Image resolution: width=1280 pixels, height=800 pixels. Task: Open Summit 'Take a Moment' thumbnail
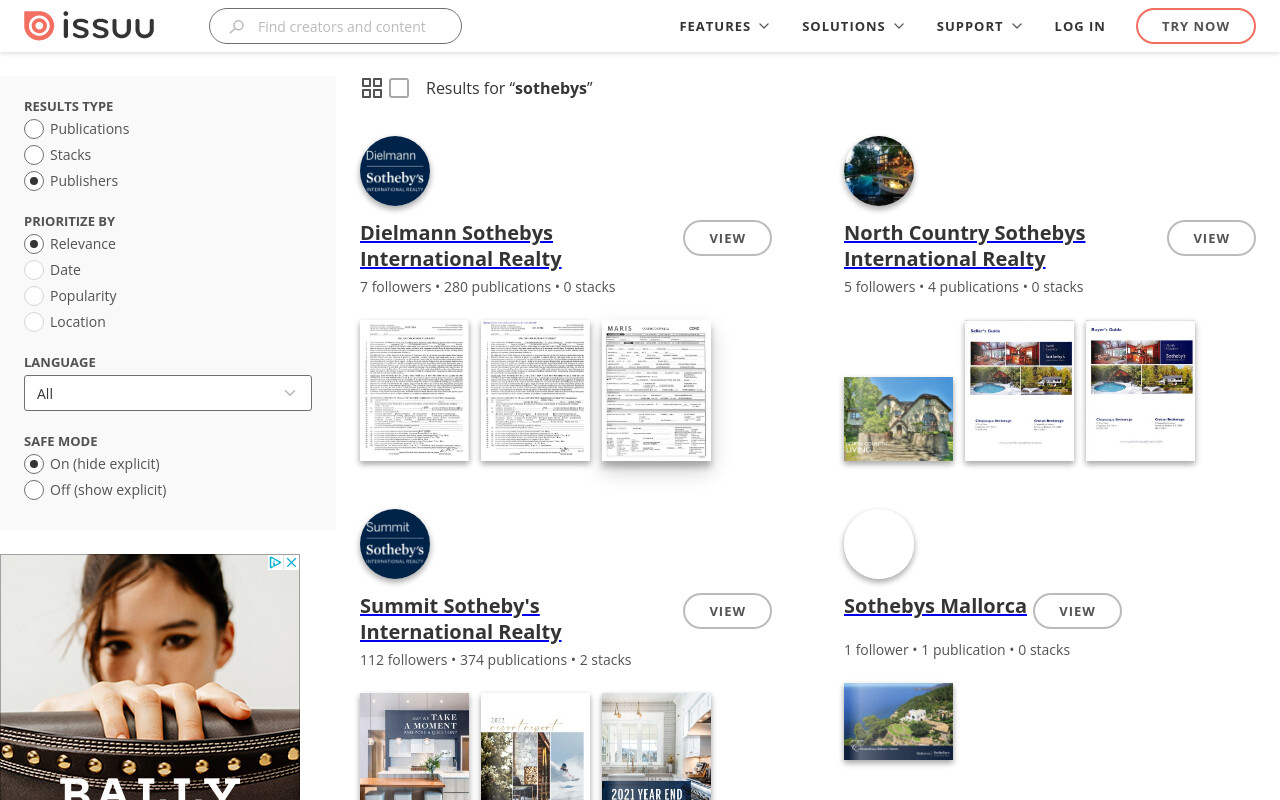click(x=414, y=746)
